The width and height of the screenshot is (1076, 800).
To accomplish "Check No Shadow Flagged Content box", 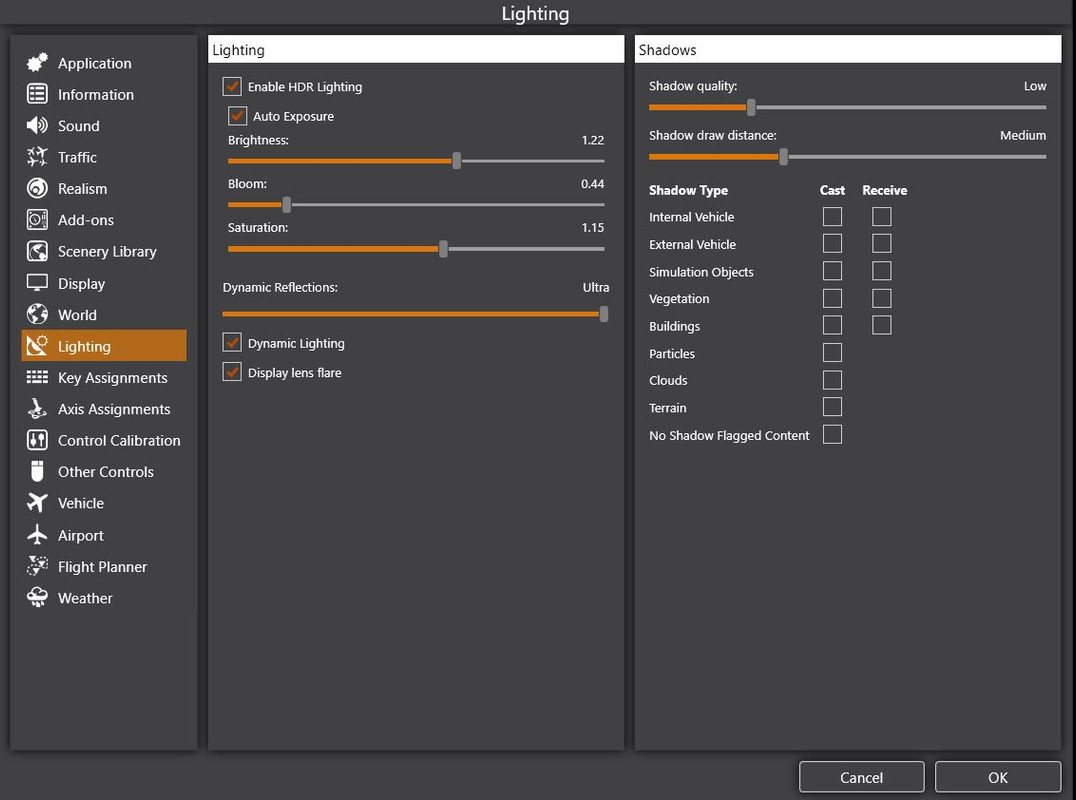I will coord(832,434).
